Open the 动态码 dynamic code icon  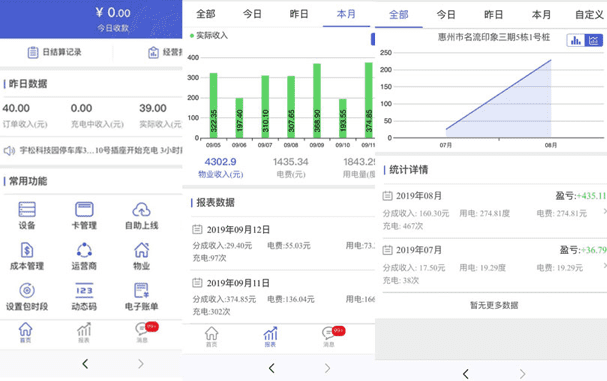click(84, 290)
